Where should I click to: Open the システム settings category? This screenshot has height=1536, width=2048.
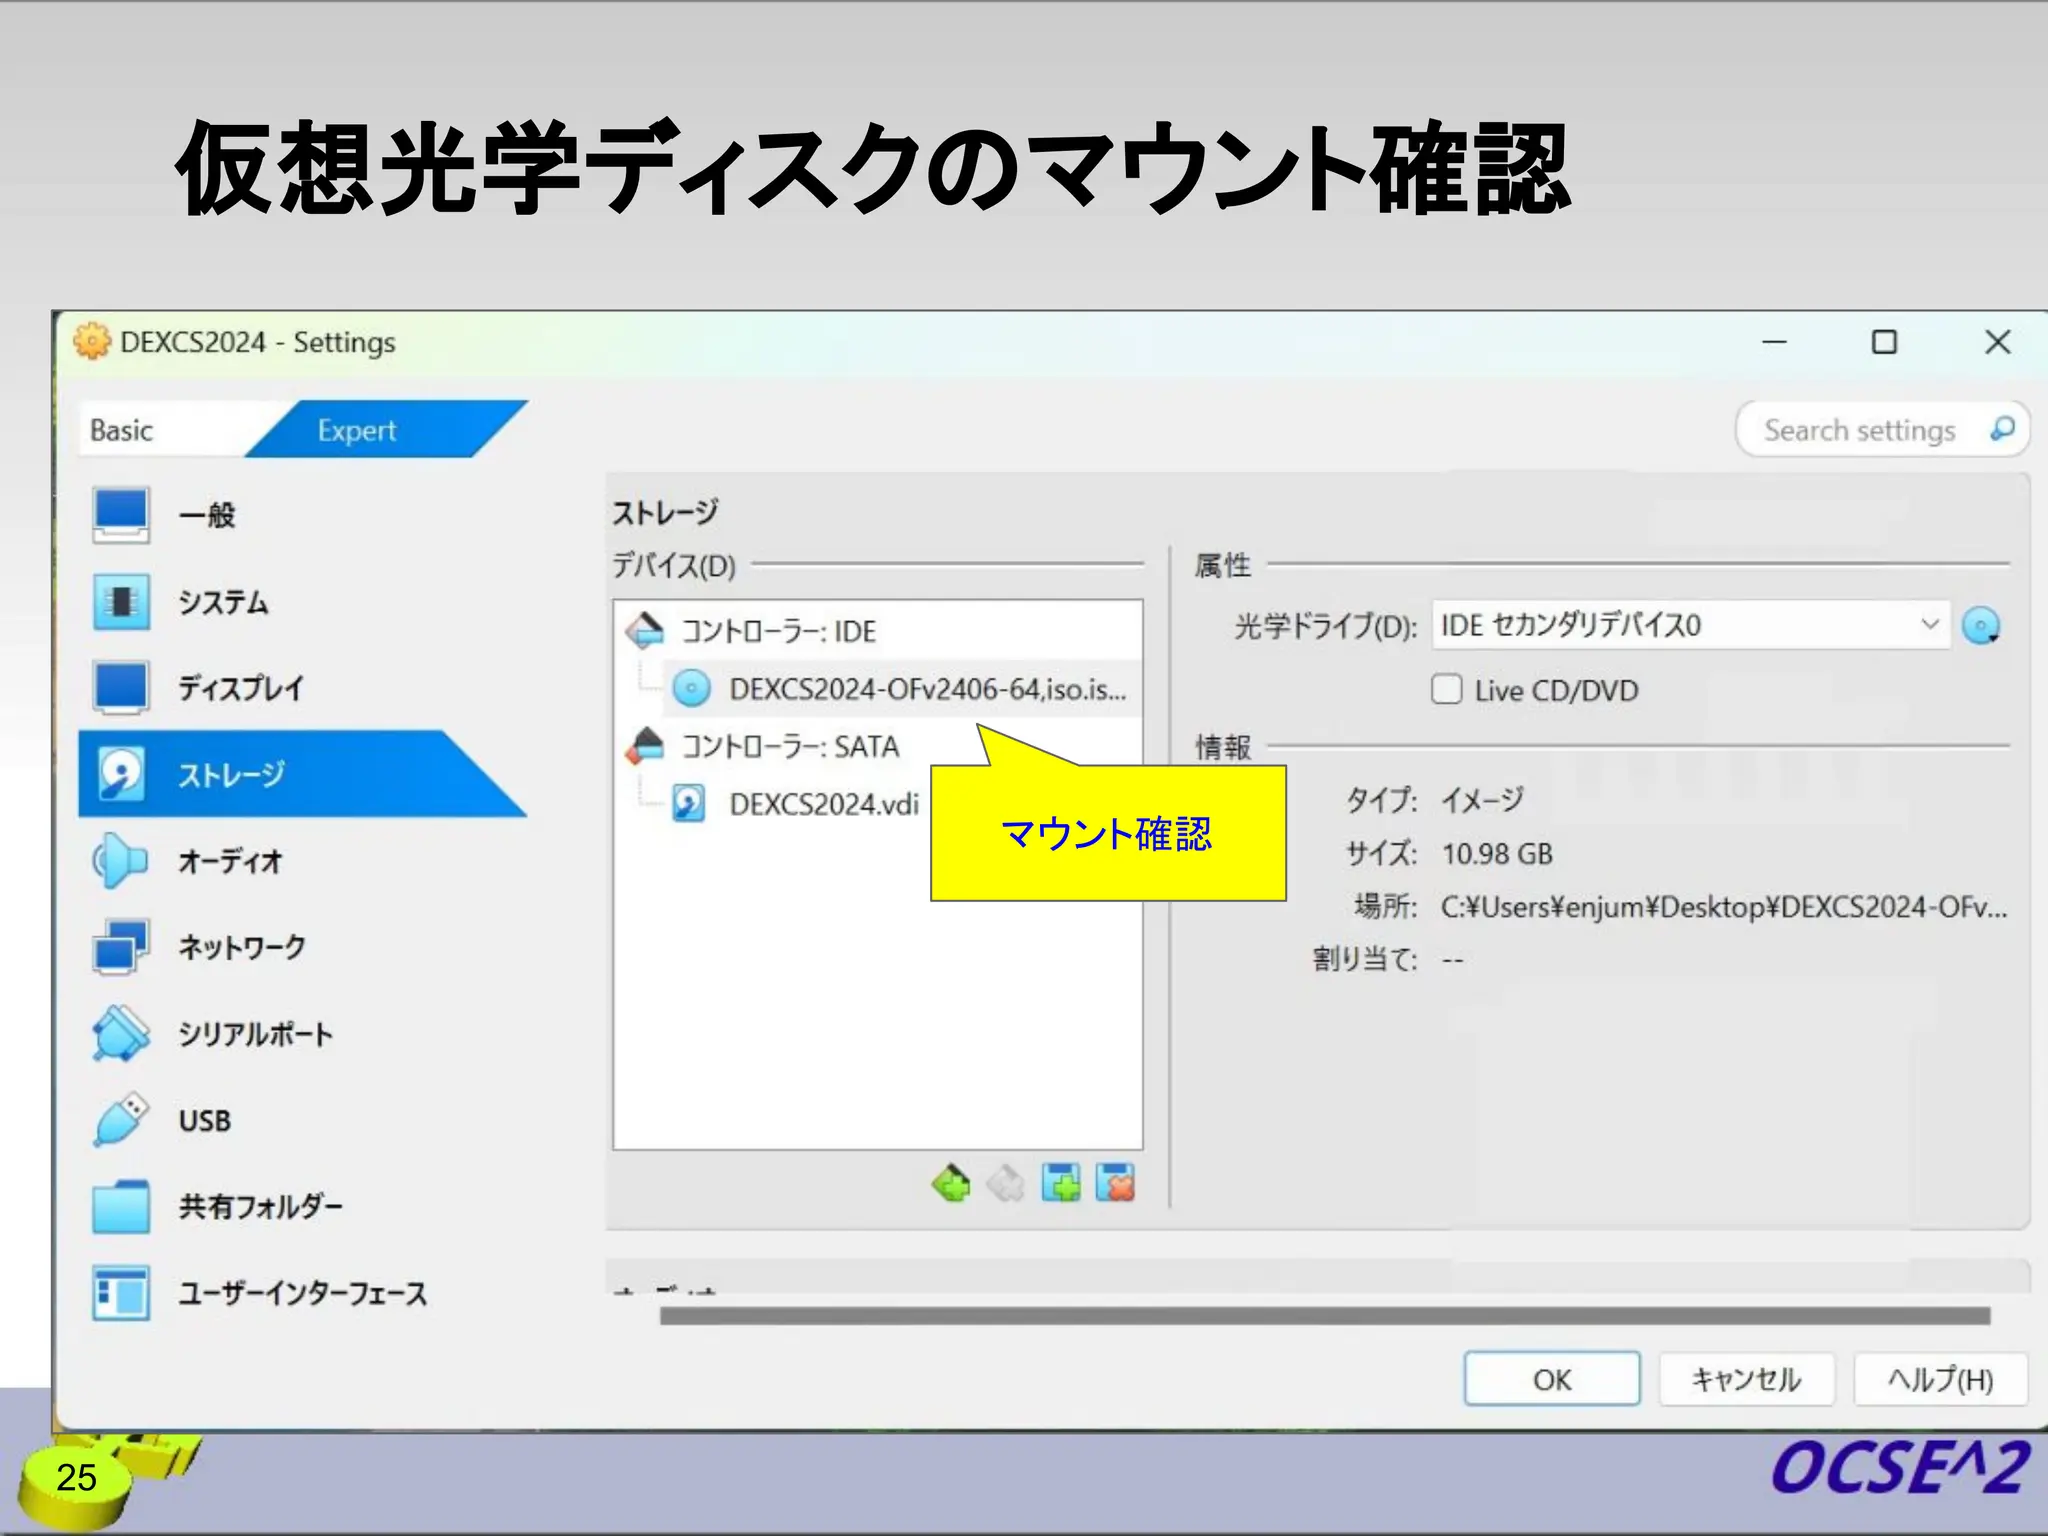[222, 602]
